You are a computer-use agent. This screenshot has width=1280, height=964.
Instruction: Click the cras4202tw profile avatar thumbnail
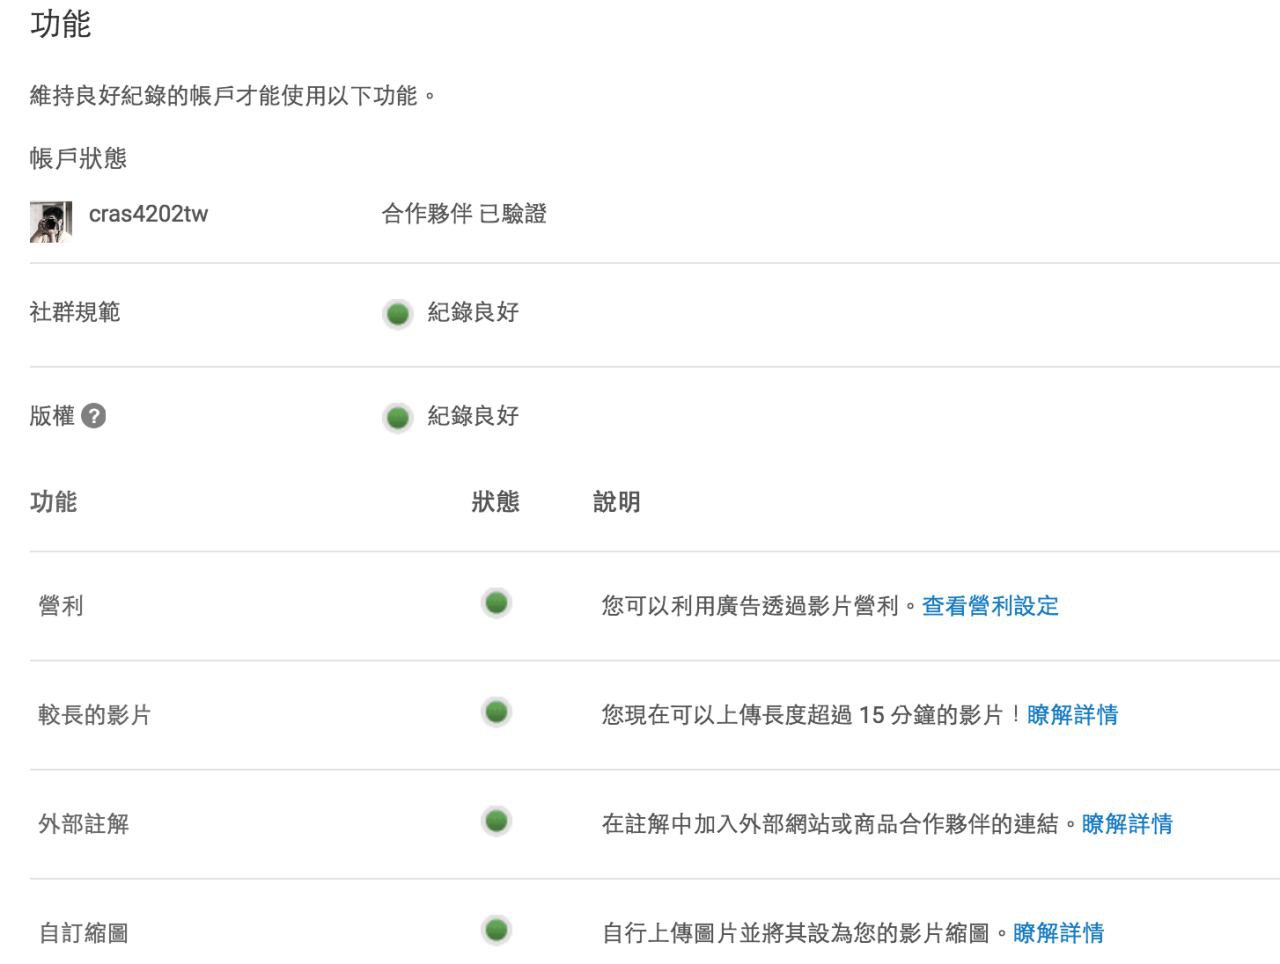tap(51, 222)
